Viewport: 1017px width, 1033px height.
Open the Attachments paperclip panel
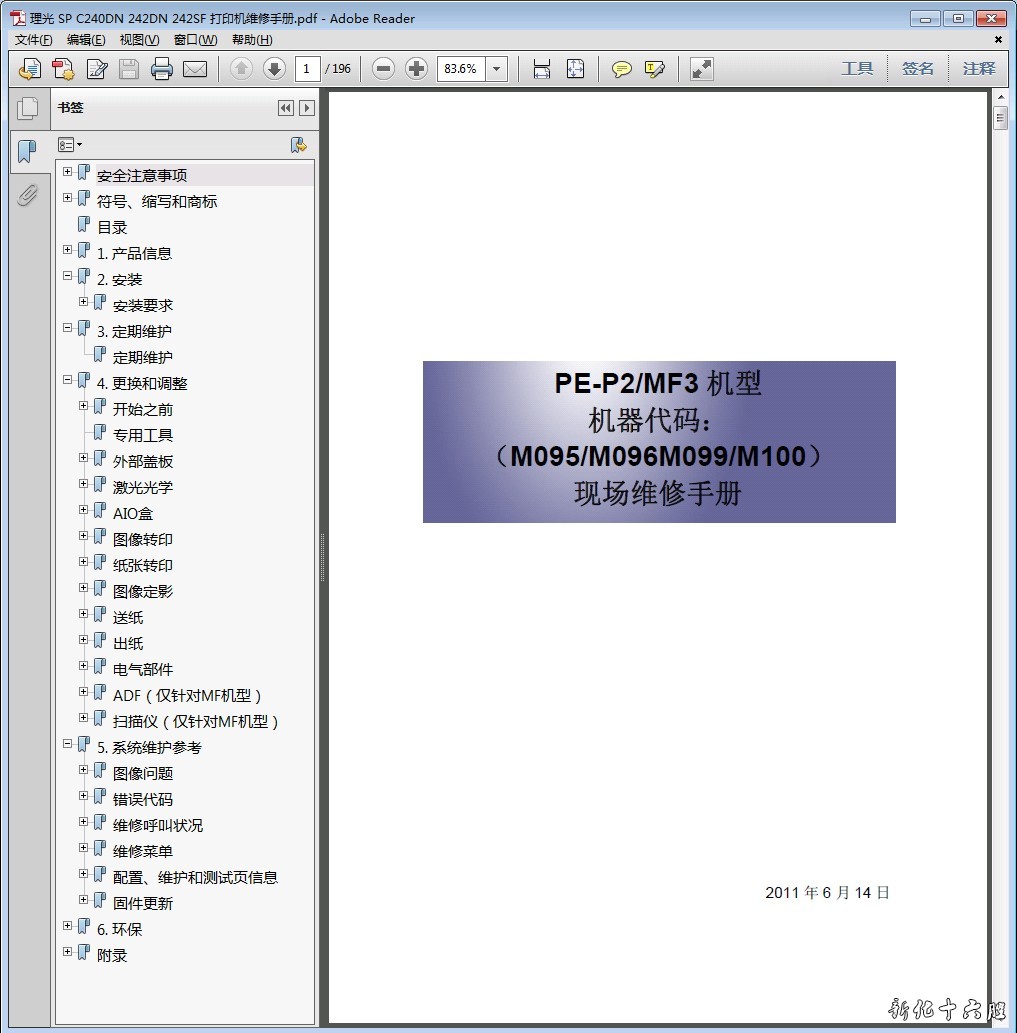click(27, 195)
